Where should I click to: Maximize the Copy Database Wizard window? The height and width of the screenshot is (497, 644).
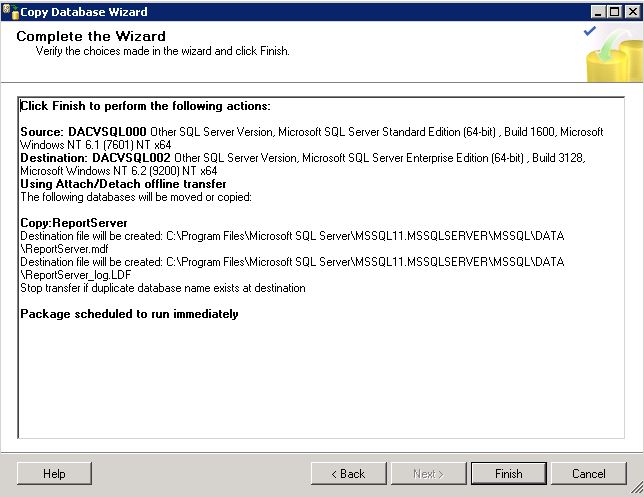coord(615,12)
